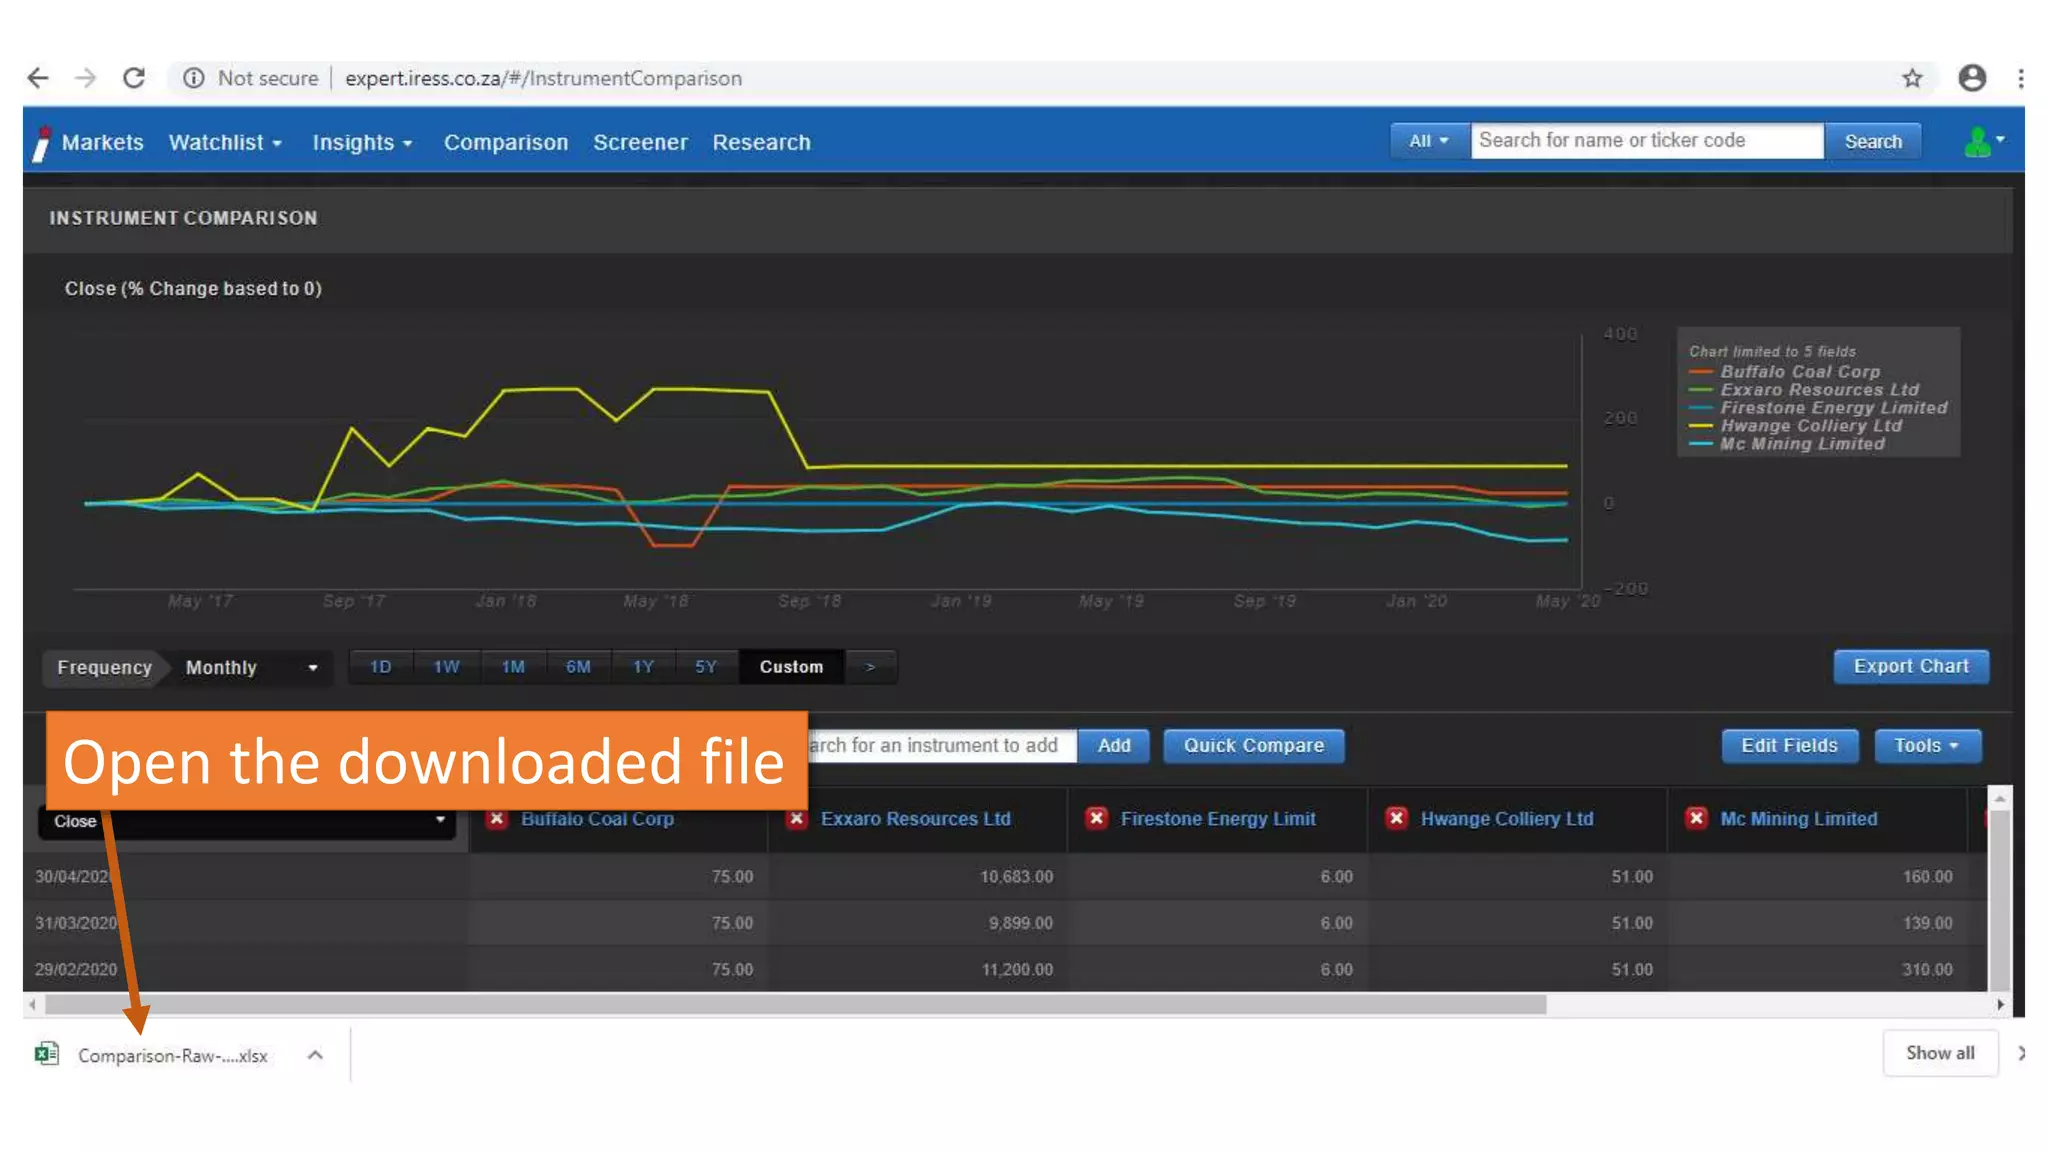Viewport: 2048px width, 1152px height.
Task: Open the Watchlist menu
Action: click(x=224, y=142)
